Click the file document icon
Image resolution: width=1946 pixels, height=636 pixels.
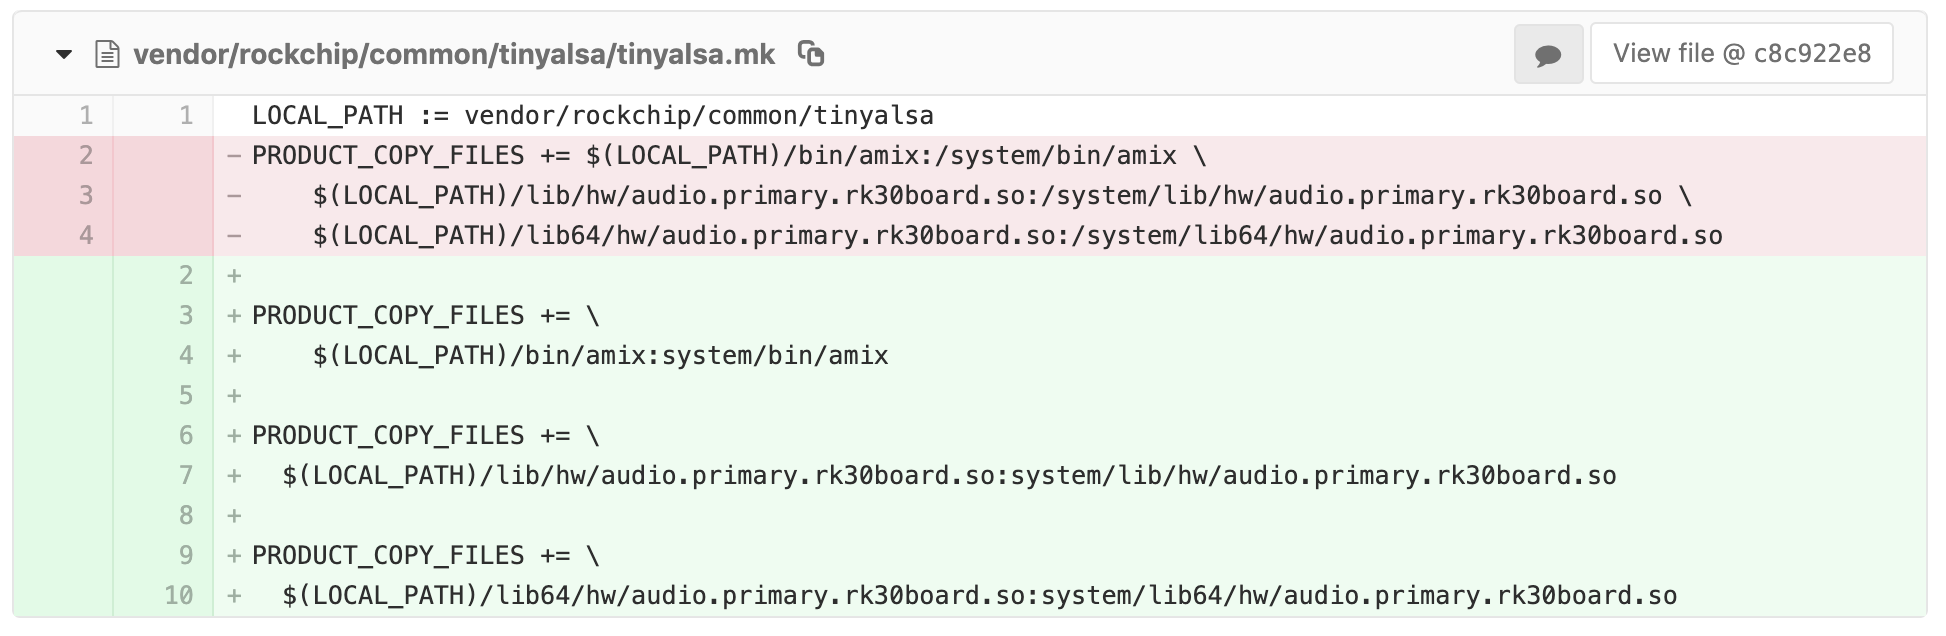click(106, 54)
